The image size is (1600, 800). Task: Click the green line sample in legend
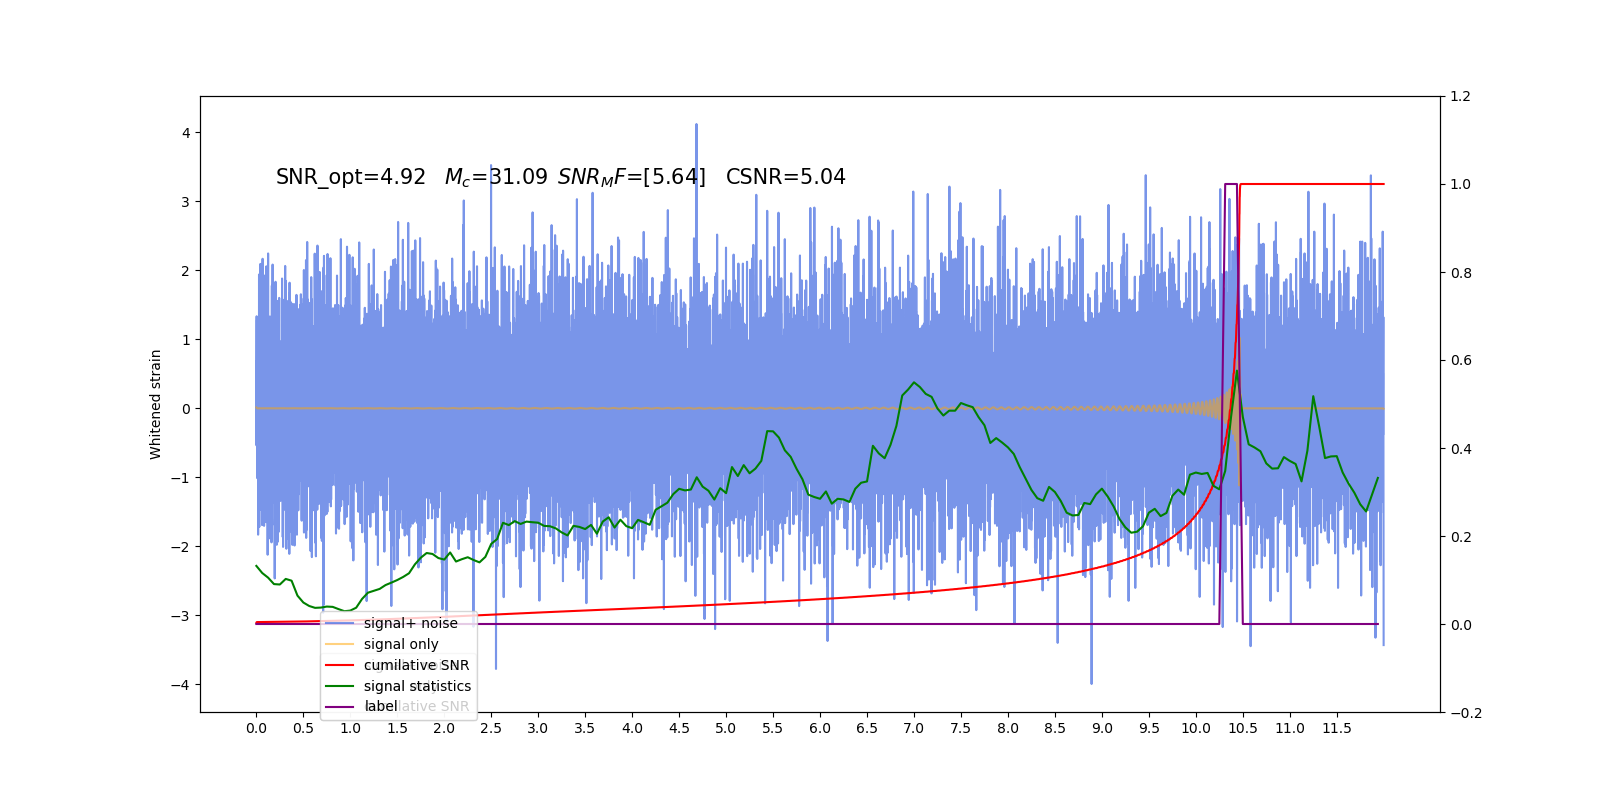(x=340, y=686)
